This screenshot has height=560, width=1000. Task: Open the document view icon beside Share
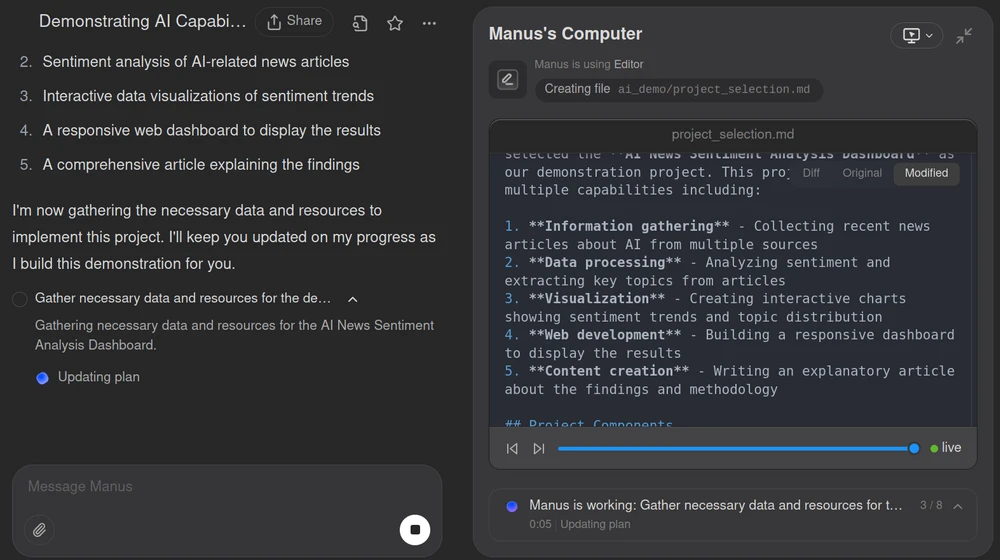coord(360,23)
